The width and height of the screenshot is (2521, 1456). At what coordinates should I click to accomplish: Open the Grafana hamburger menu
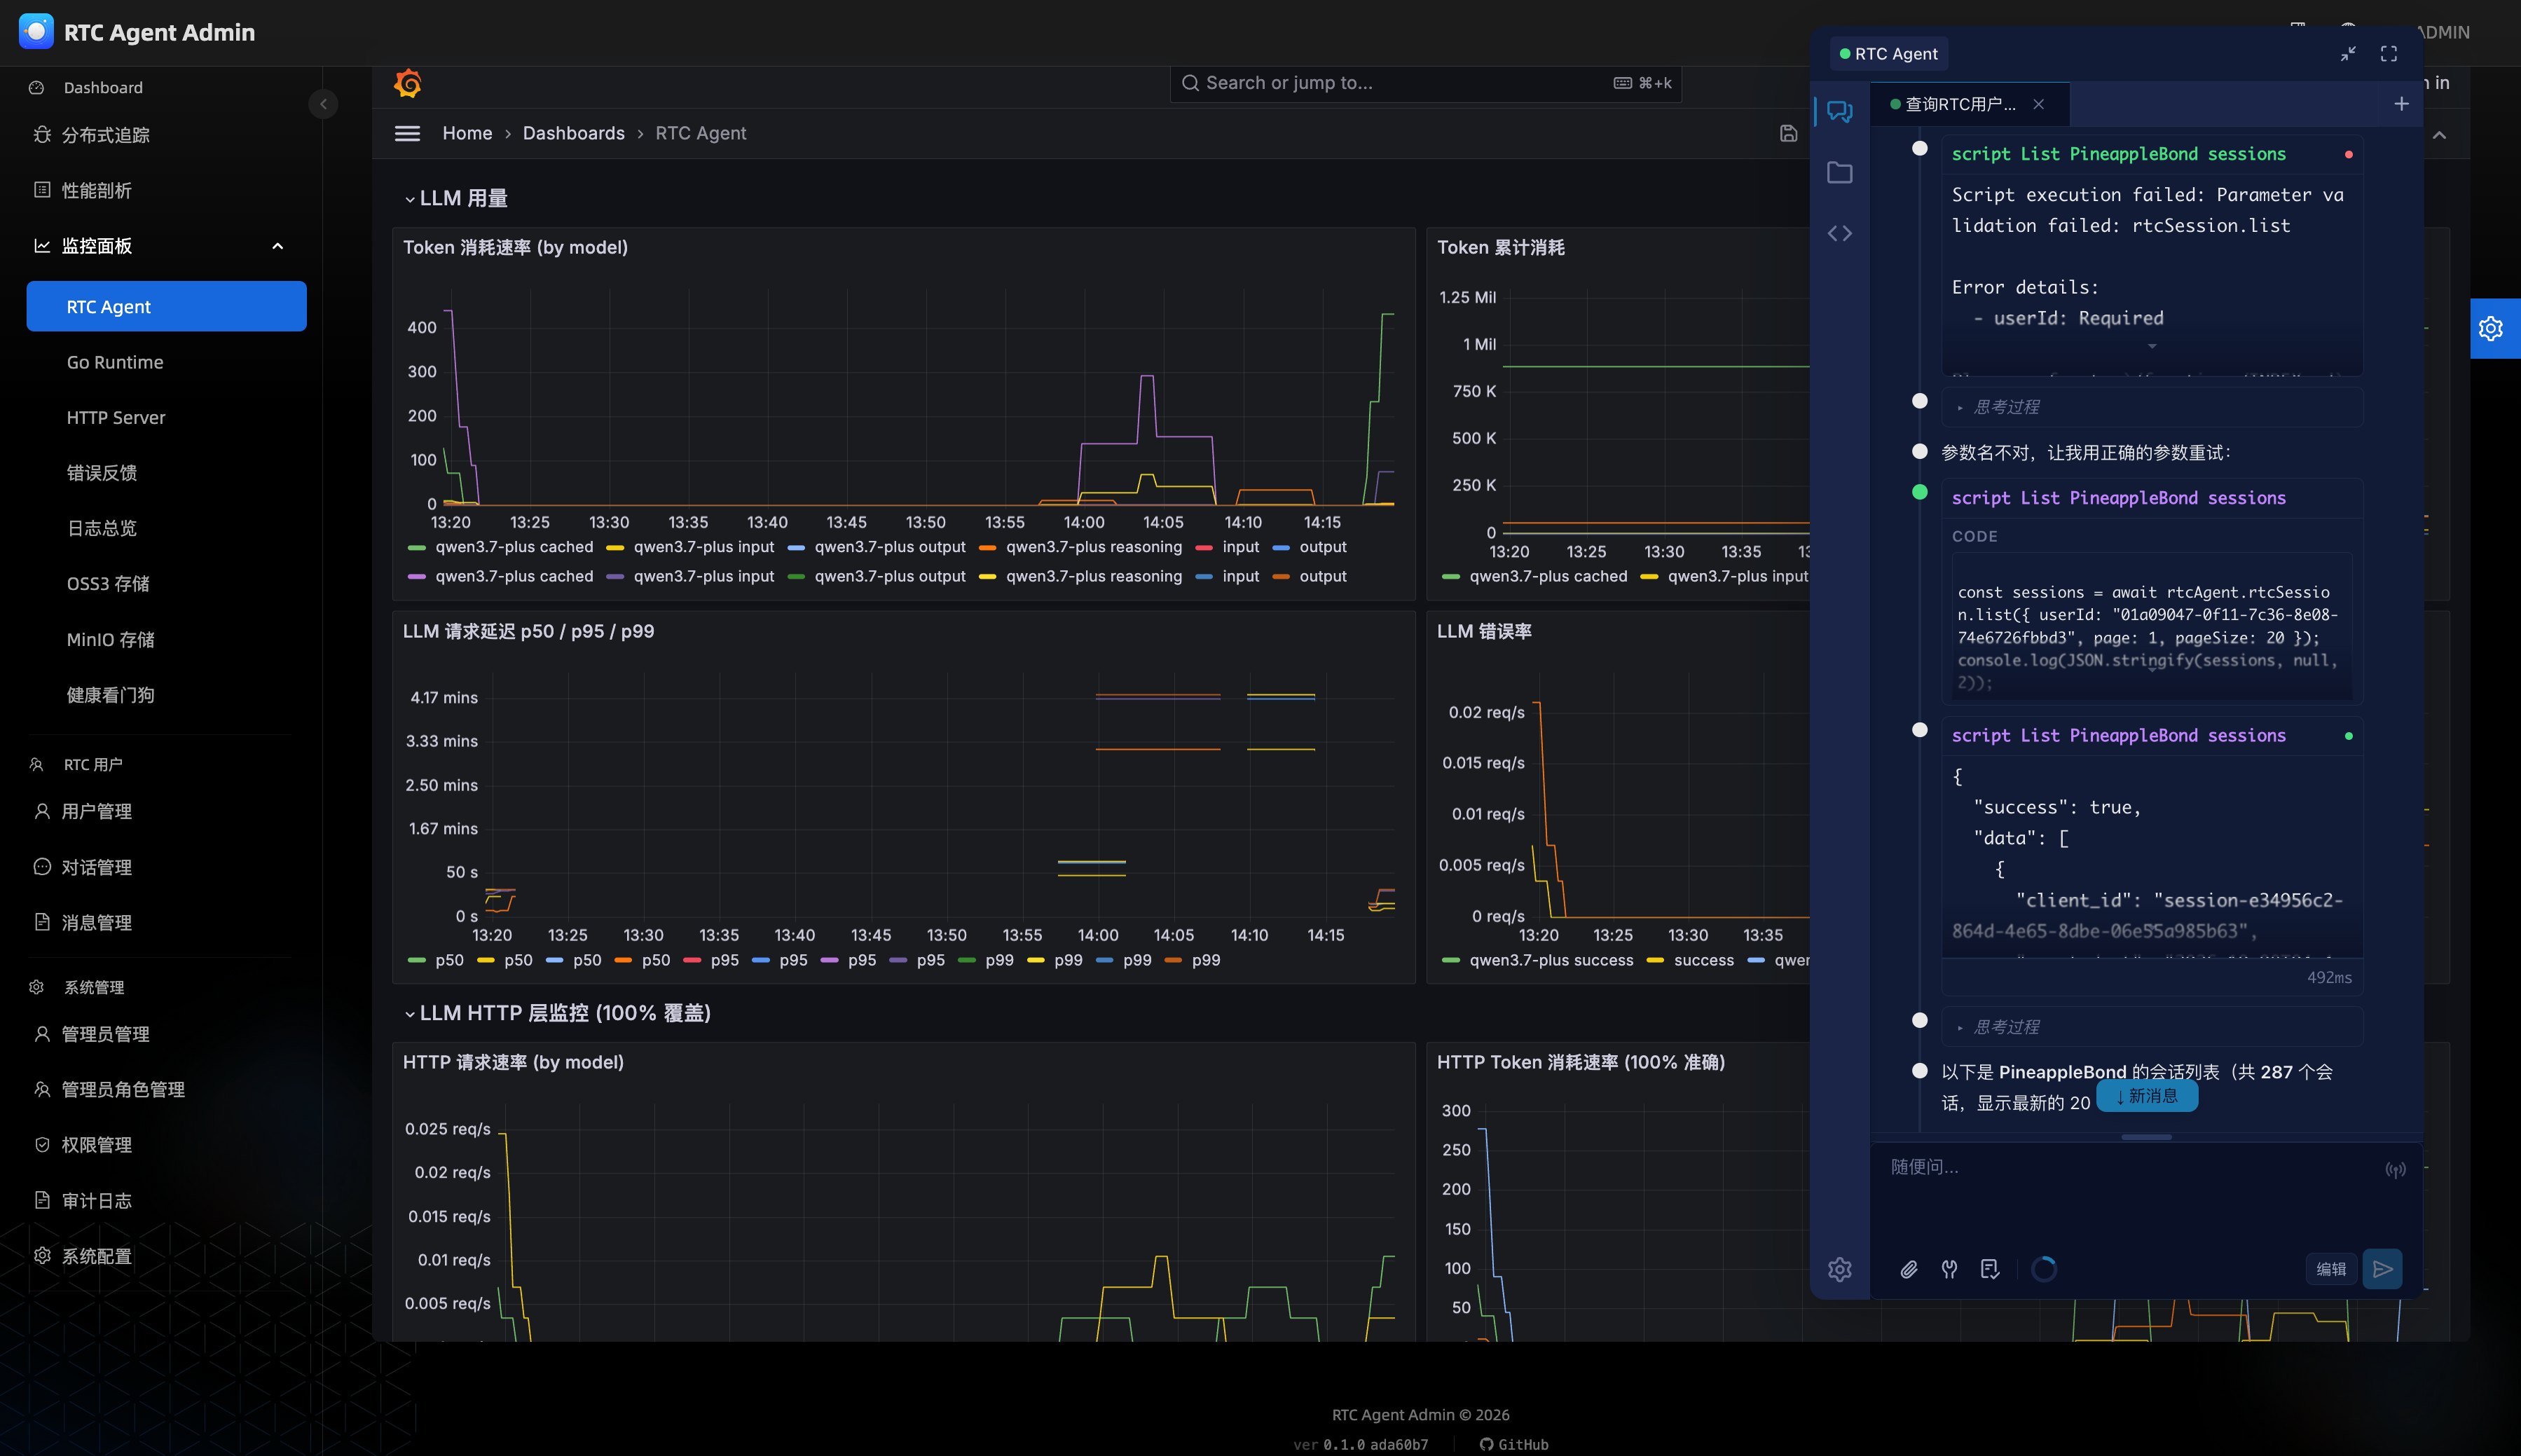407,133
